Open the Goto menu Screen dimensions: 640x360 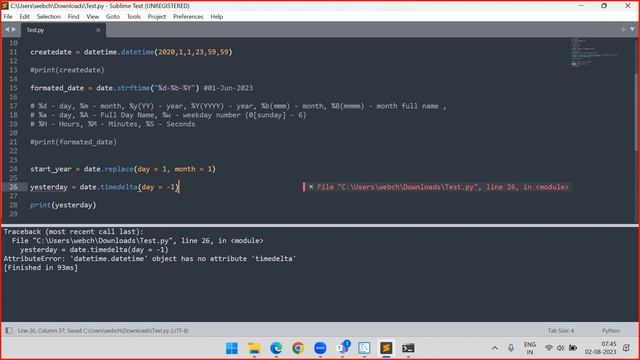pyautogui.click(x=113, y=17)
